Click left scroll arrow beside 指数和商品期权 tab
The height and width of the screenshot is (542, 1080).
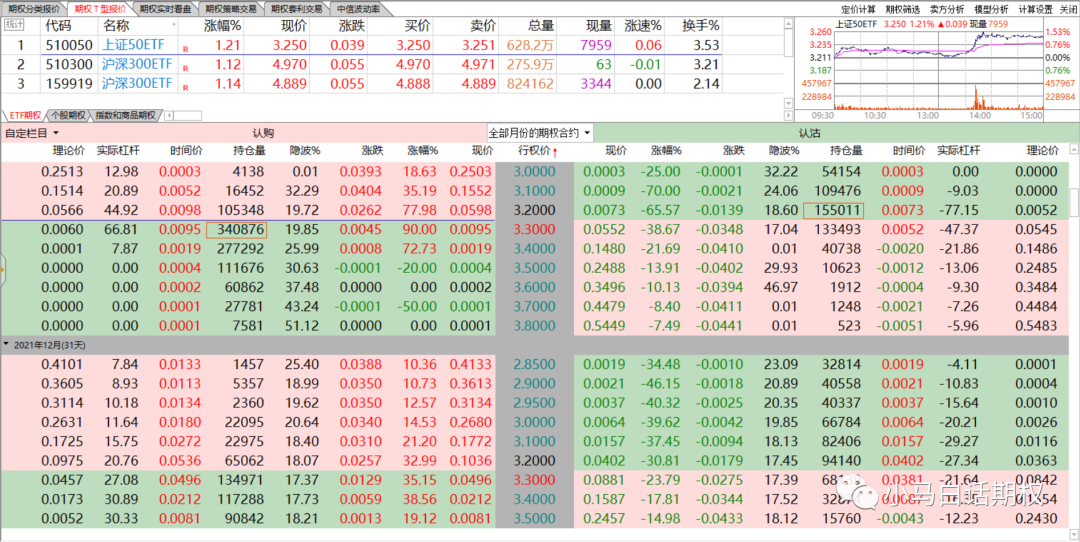pos(168,115)
